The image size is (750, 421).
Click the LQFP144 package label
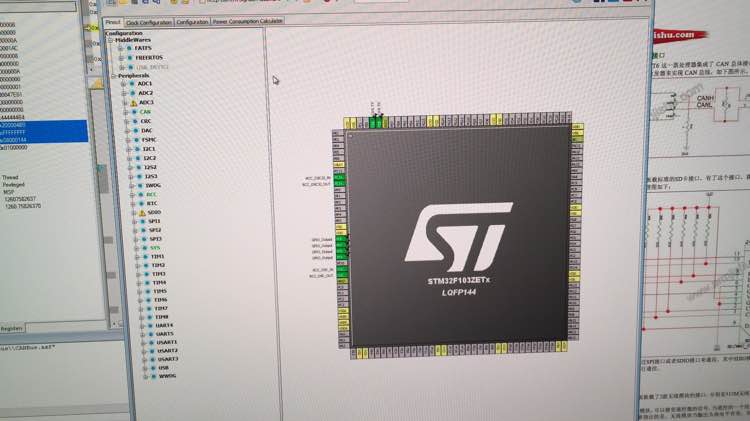point(459,292)
